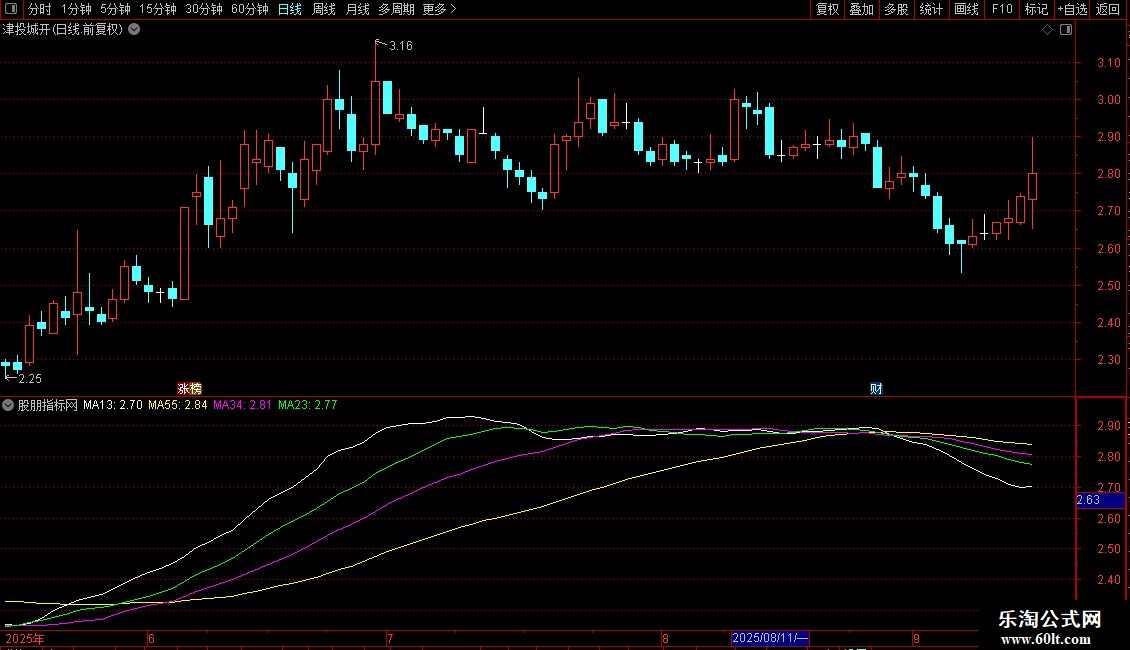
Task: Select the 1分钟 period tab
Action: [x=76, y=9]
